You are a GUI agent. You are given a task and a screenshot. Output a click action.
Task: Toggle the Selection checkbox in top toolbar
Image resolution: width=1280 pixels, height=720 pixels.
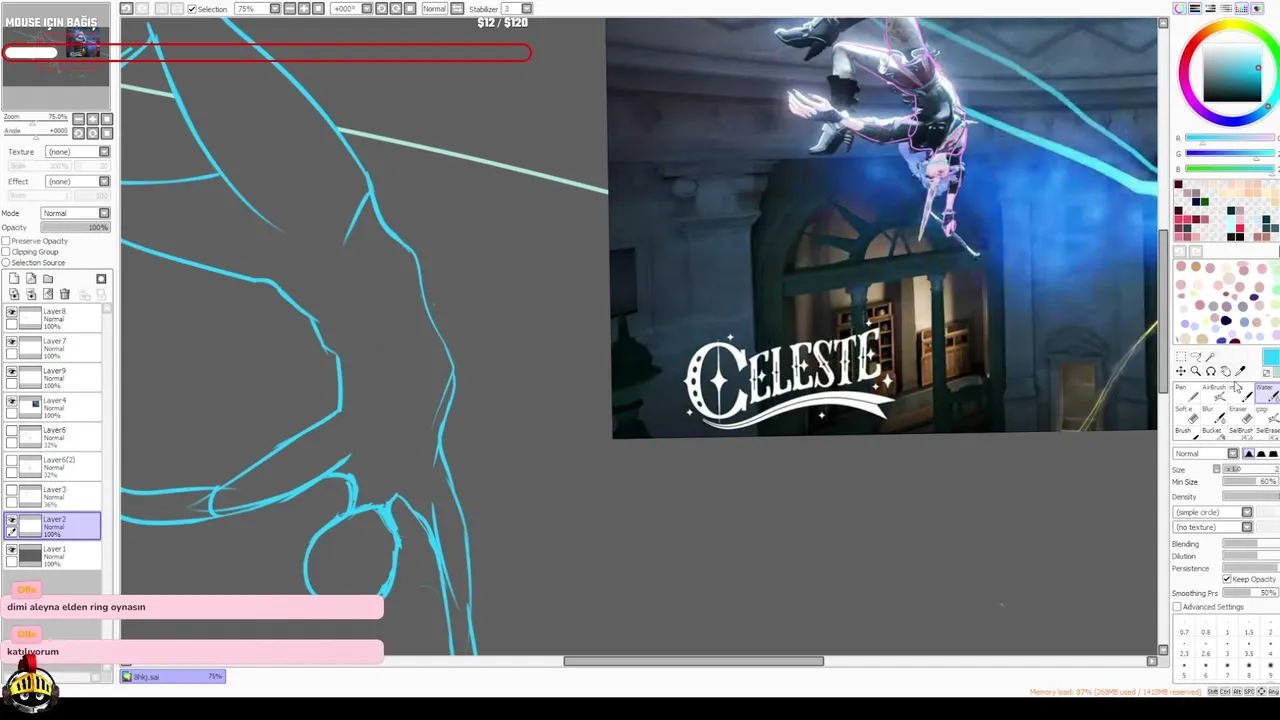click(192, 9)
